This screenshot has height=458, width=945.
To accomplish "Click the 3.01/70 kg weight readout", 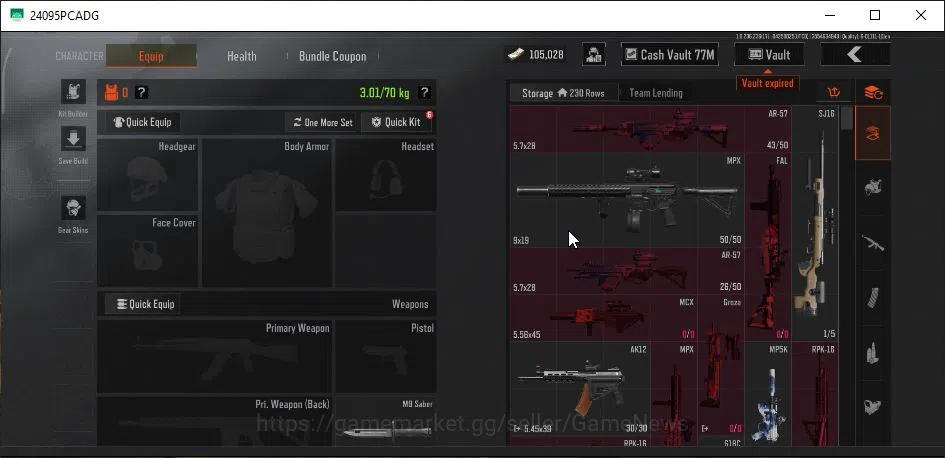I will [385, 93].
